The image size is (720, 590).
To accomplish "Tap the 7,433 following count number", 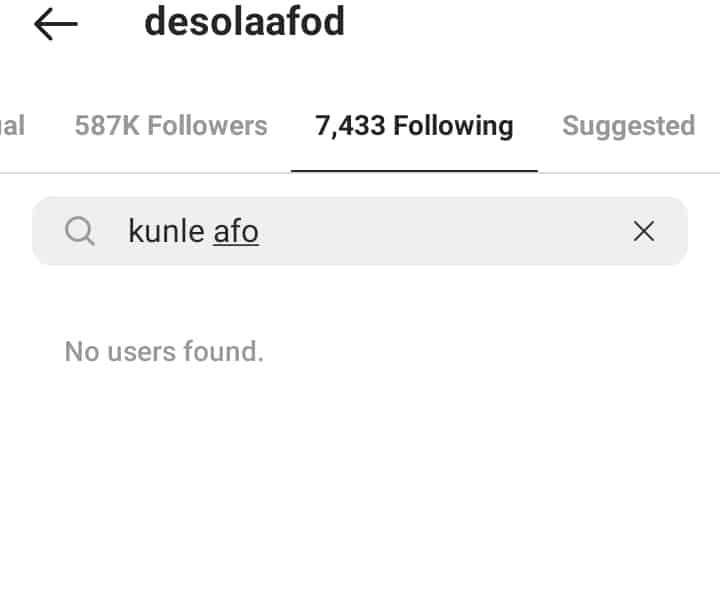I will (x=350, y=126).
